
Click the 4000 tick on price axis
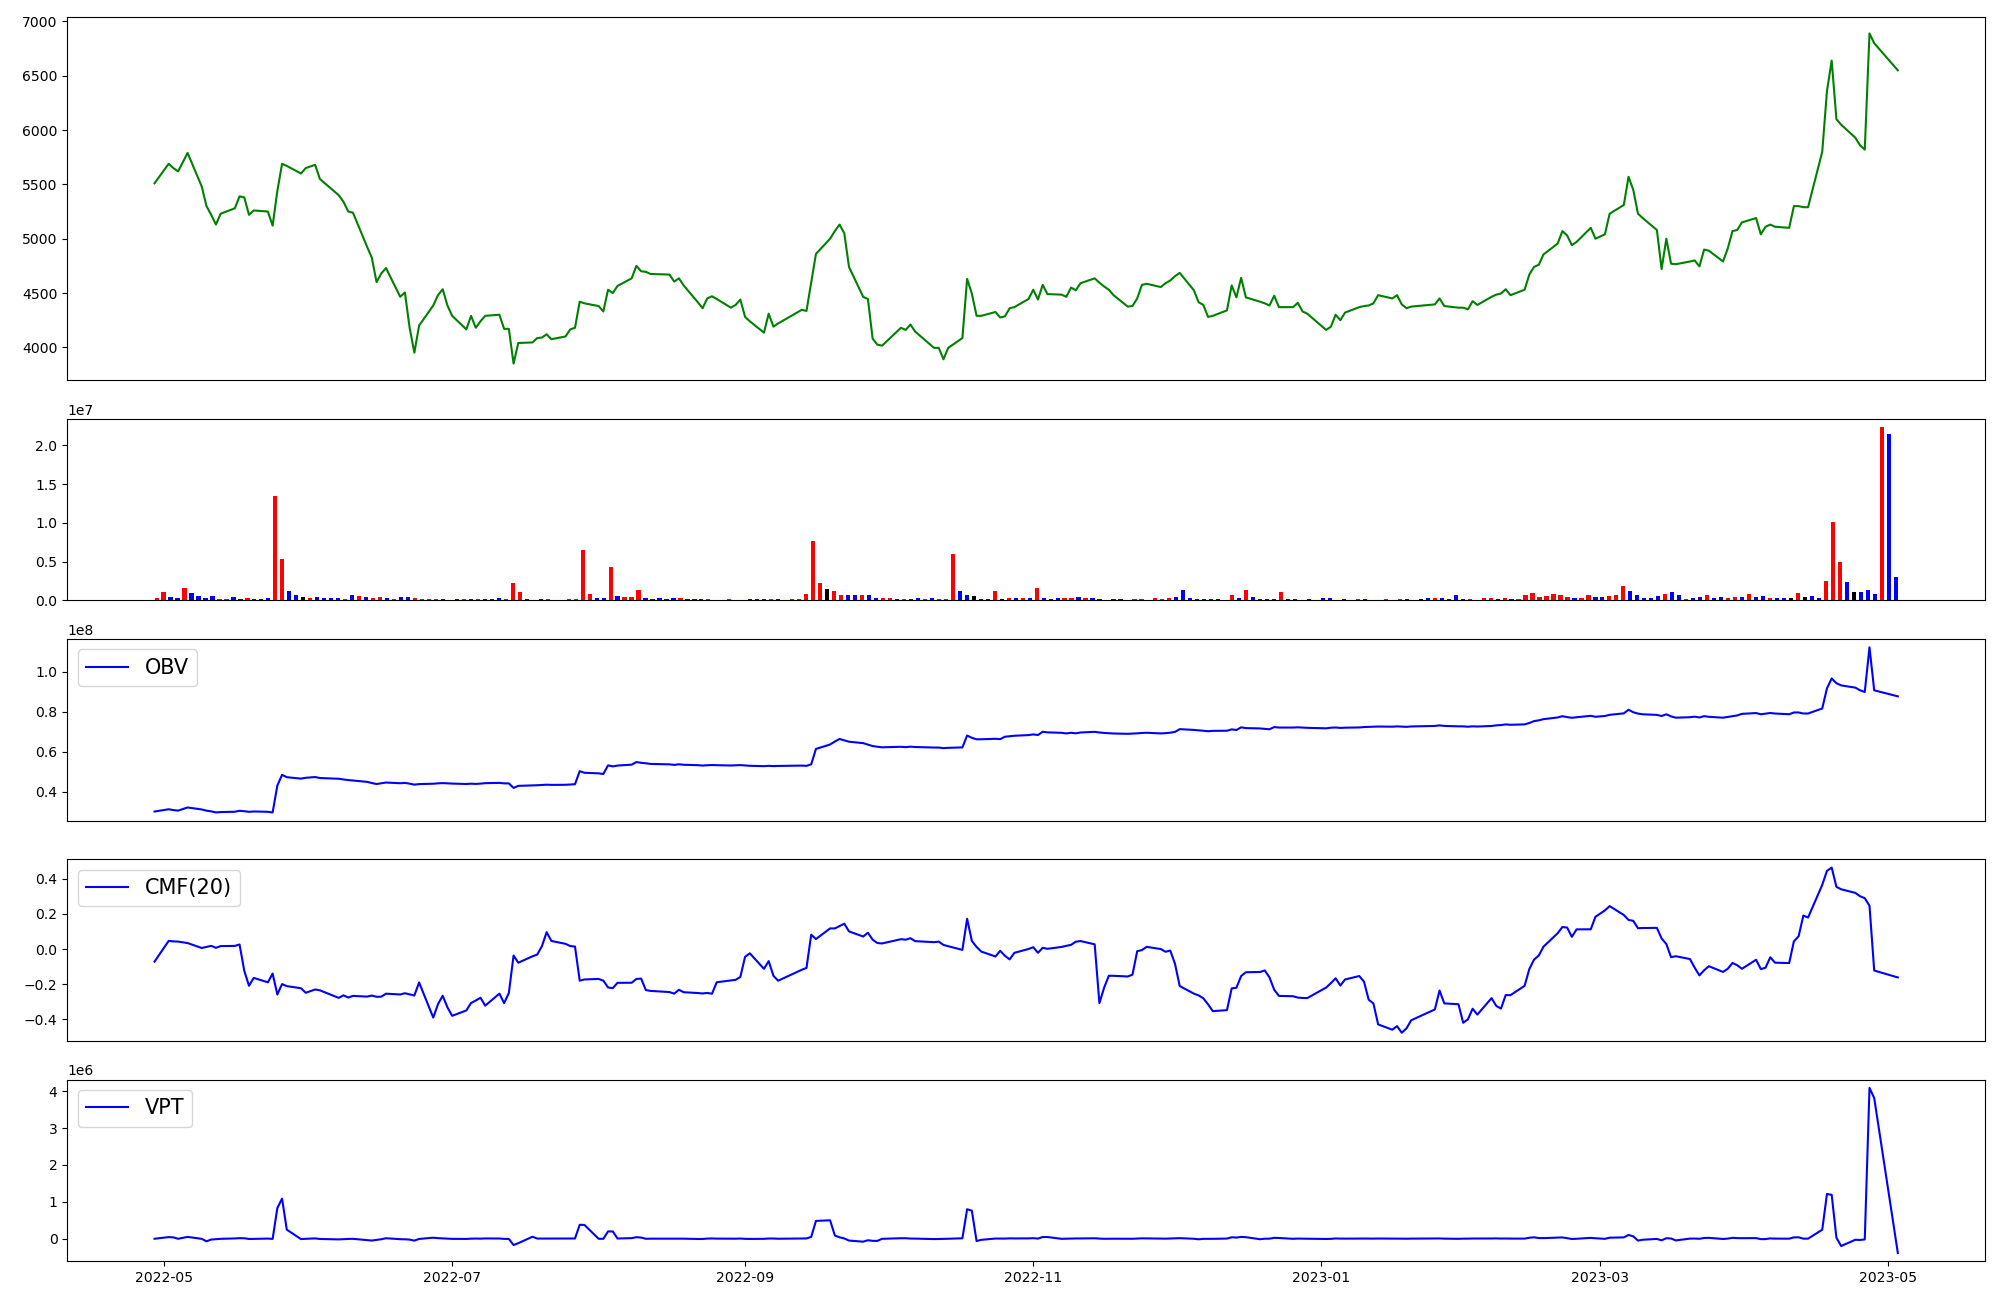coord(39,348)
